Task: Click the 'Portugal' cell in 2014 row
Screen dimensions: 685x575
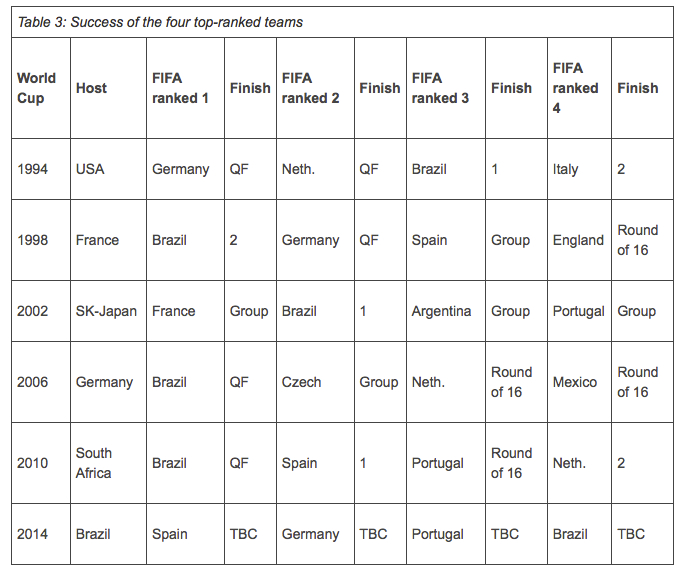Action: coord(446,534)
